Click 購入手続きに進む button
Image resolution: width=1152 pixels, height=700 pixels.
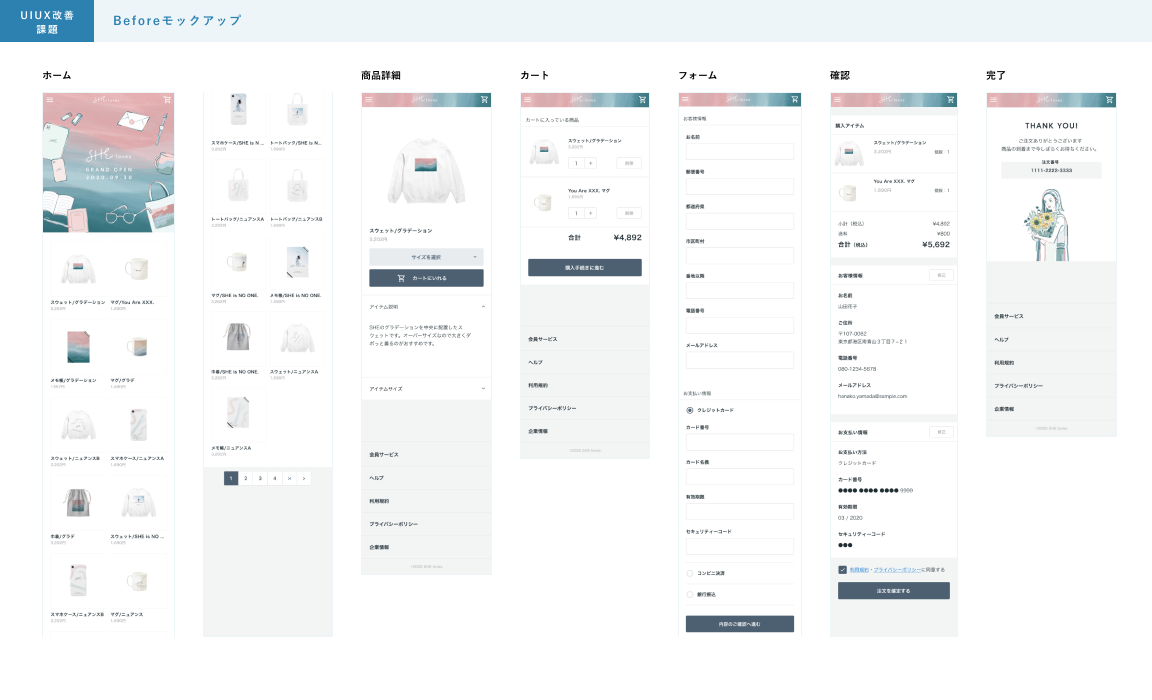point(585,267)
